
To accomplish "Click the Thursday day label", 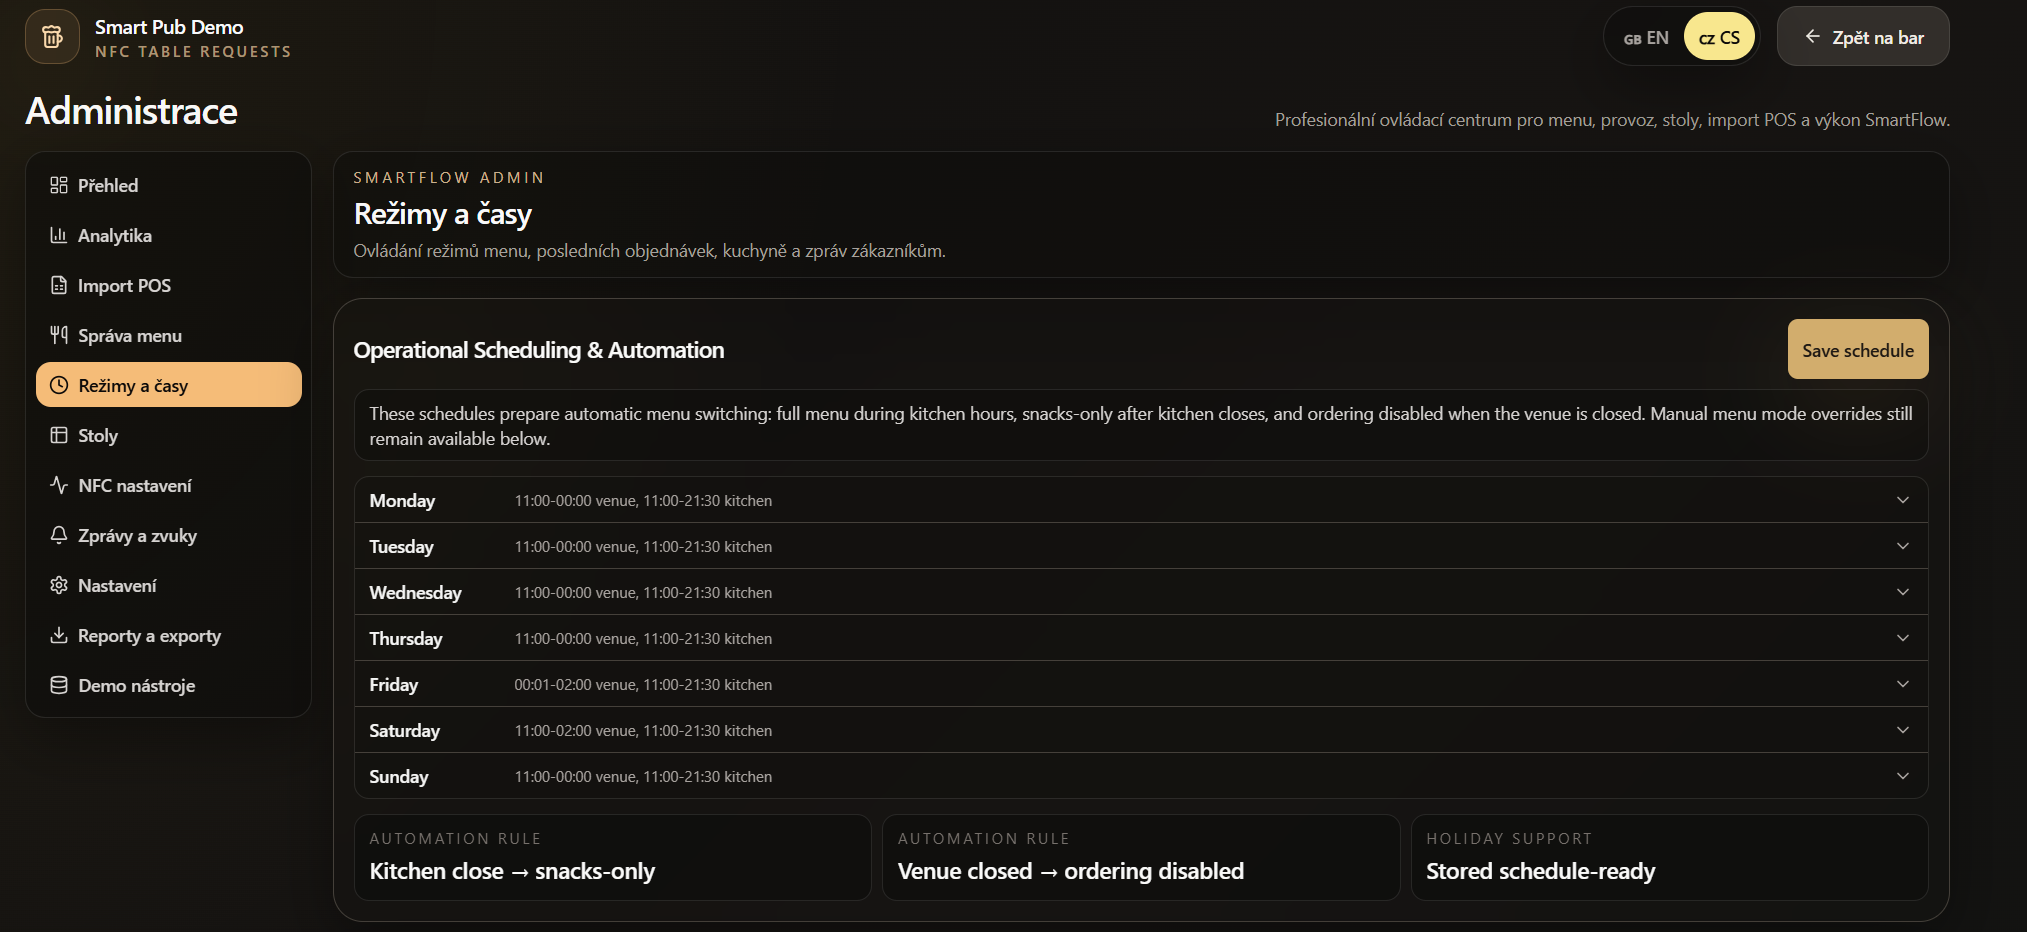I will (x=405, y=638).
